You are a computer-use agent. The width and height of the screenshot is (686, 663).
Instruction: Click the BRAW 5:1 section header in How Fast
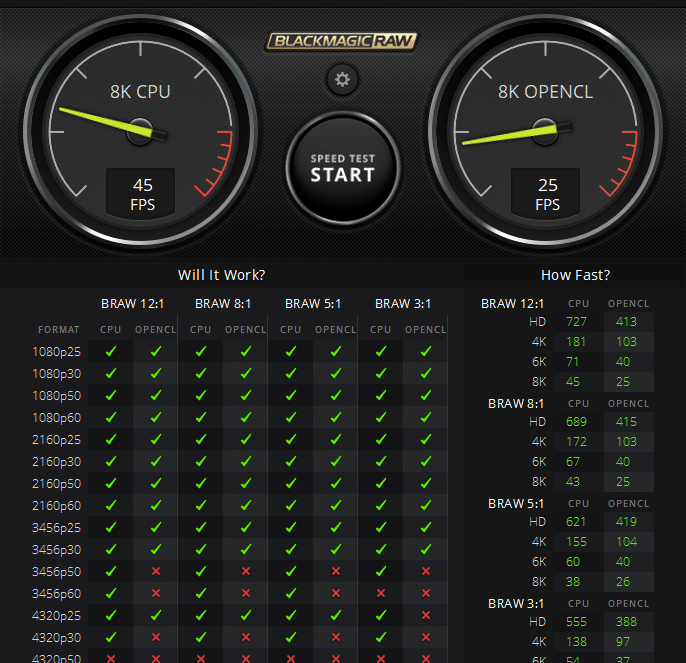516,504
